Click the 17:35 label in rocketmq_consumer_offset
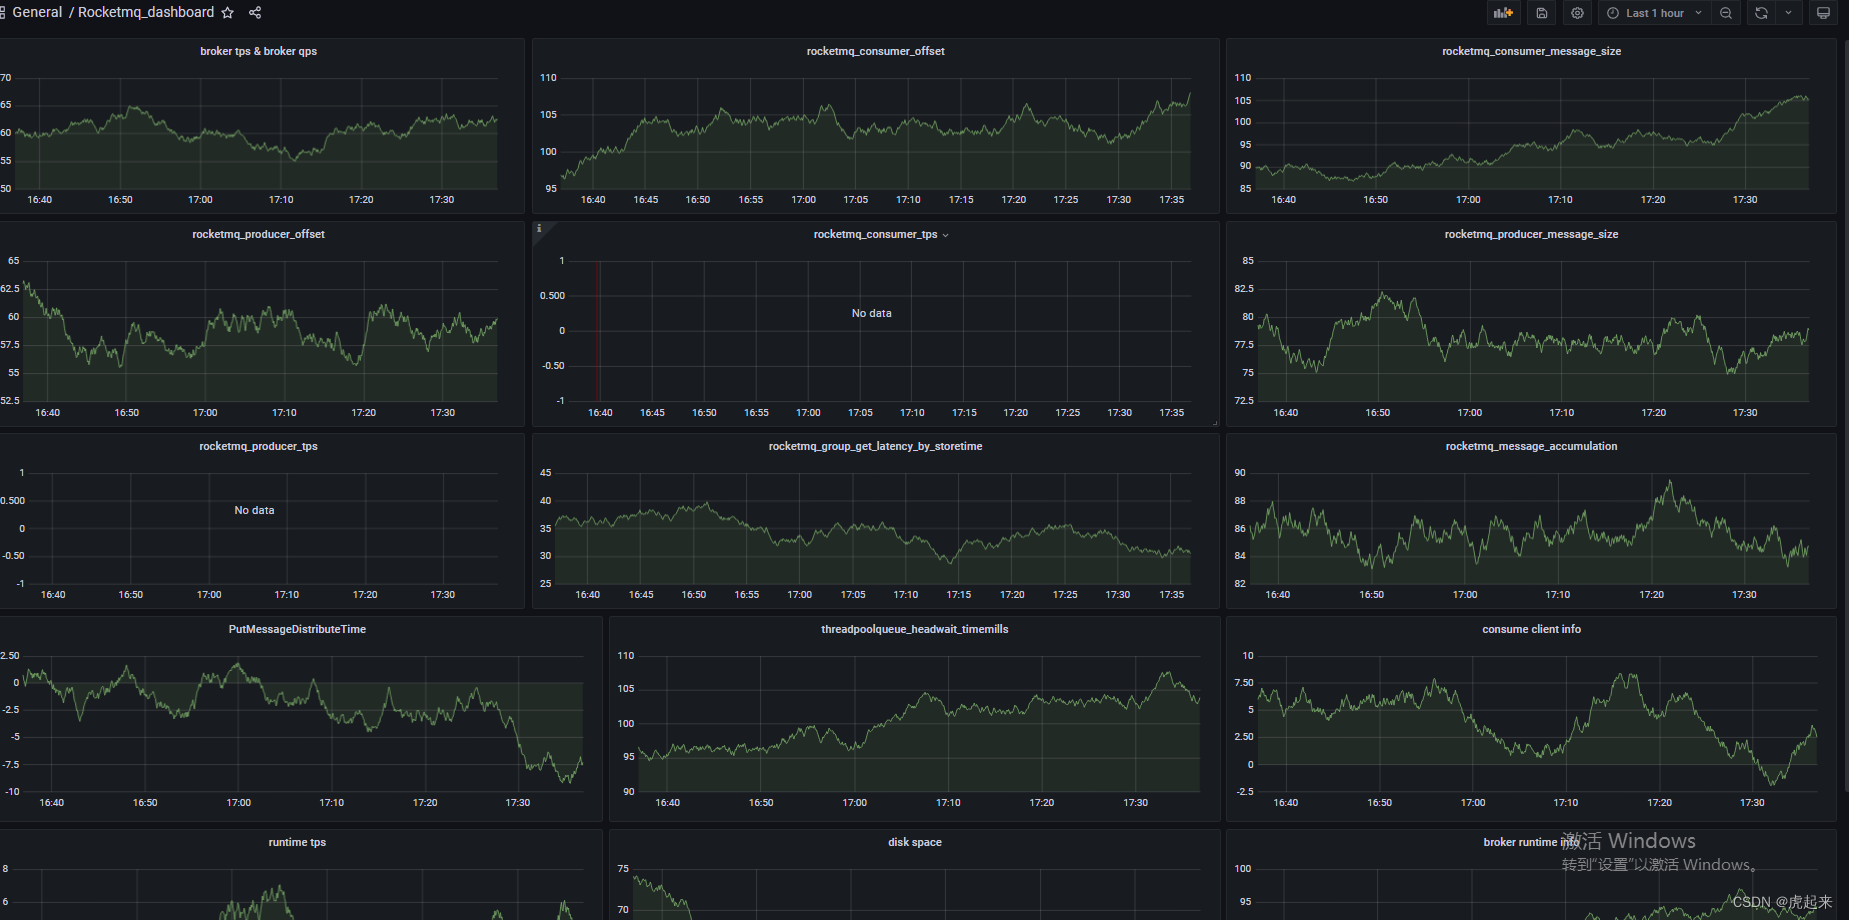The height and width of the screenshot is (920, 1849). tap(1171, 200)
